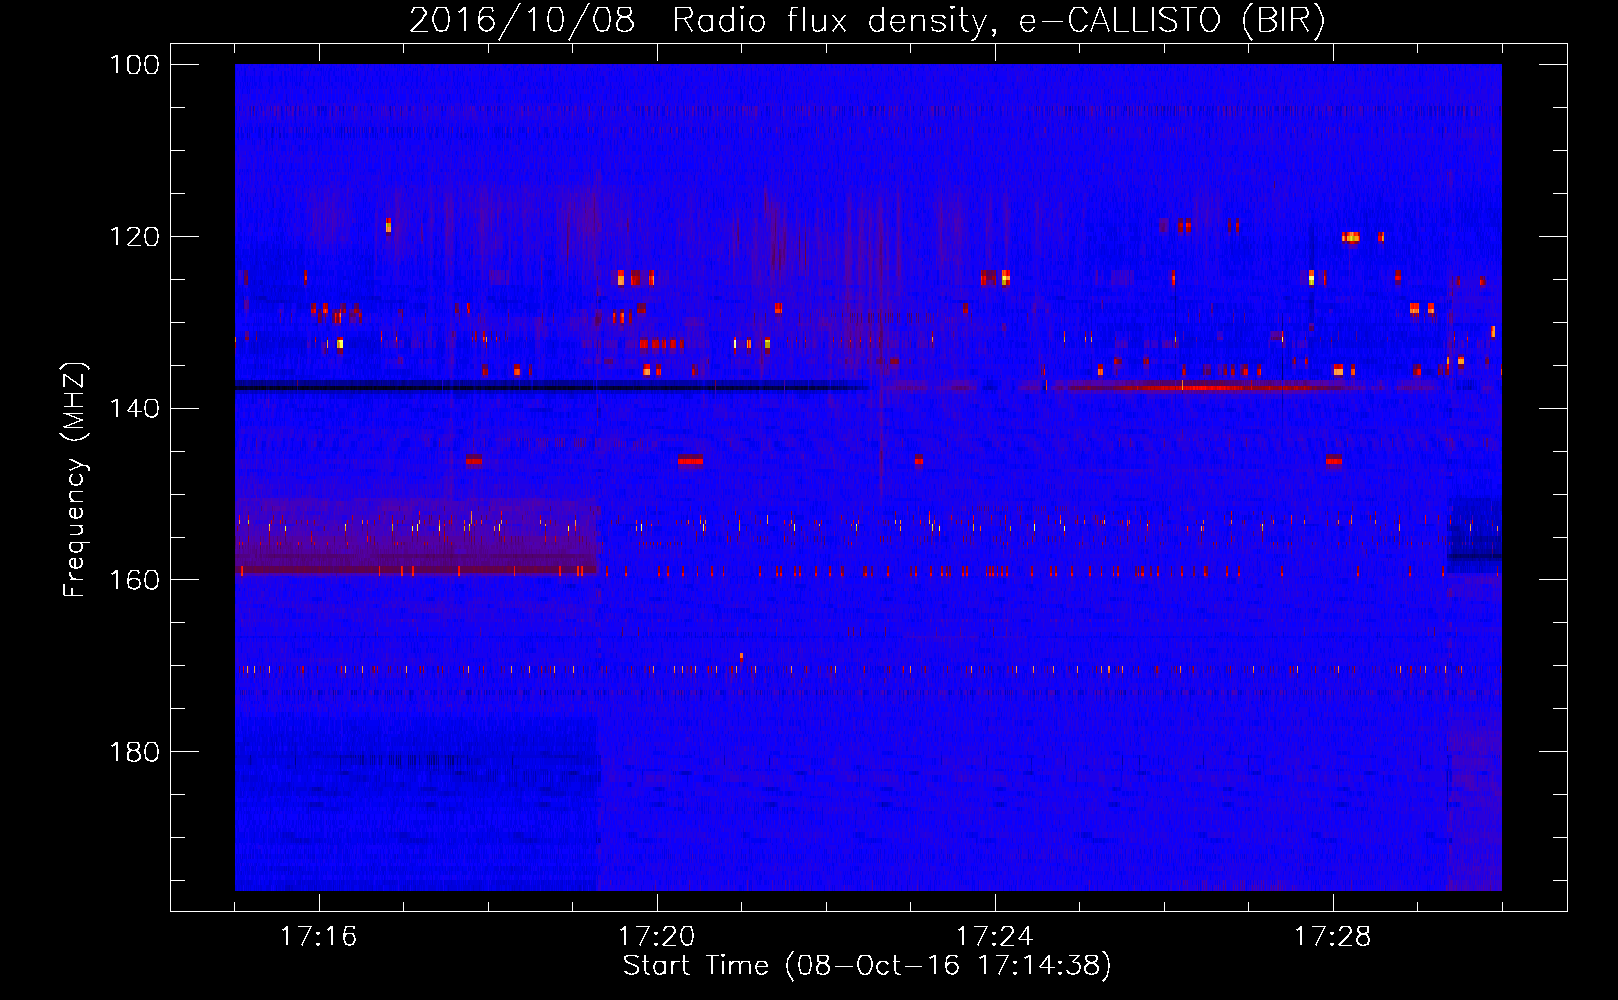Click the '17:28' time axis label

tap(1333, 937)
